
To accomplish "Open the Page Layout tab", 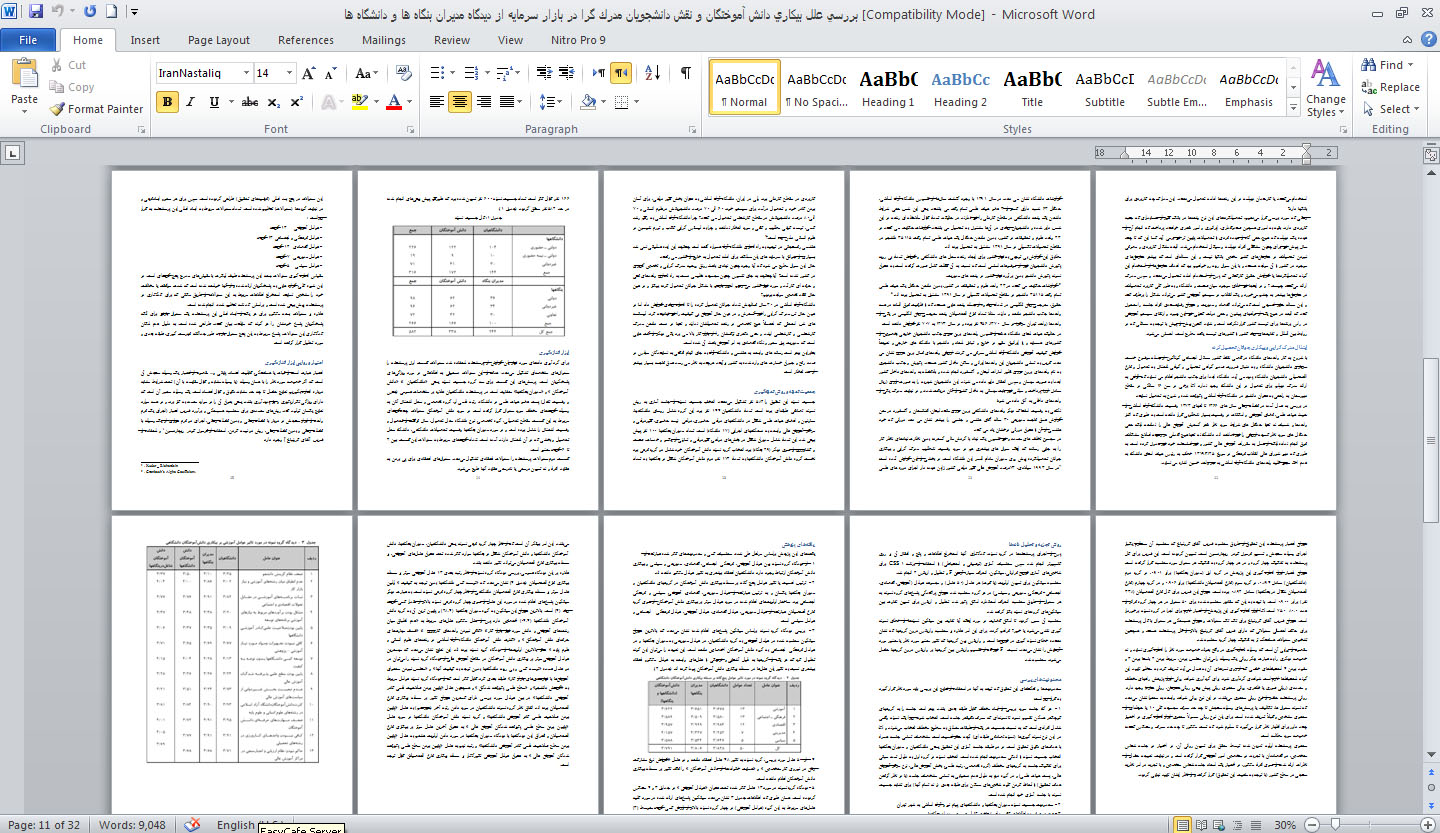I will coord(219,40).
